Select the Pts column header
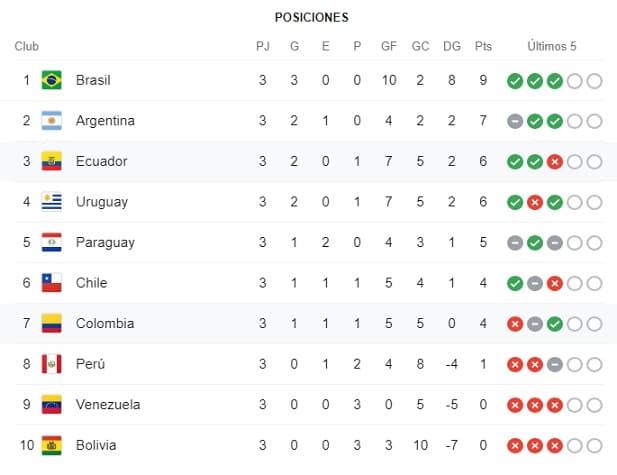Image resolution: width=617 pixels, height=475 pixels. [483, 46]
